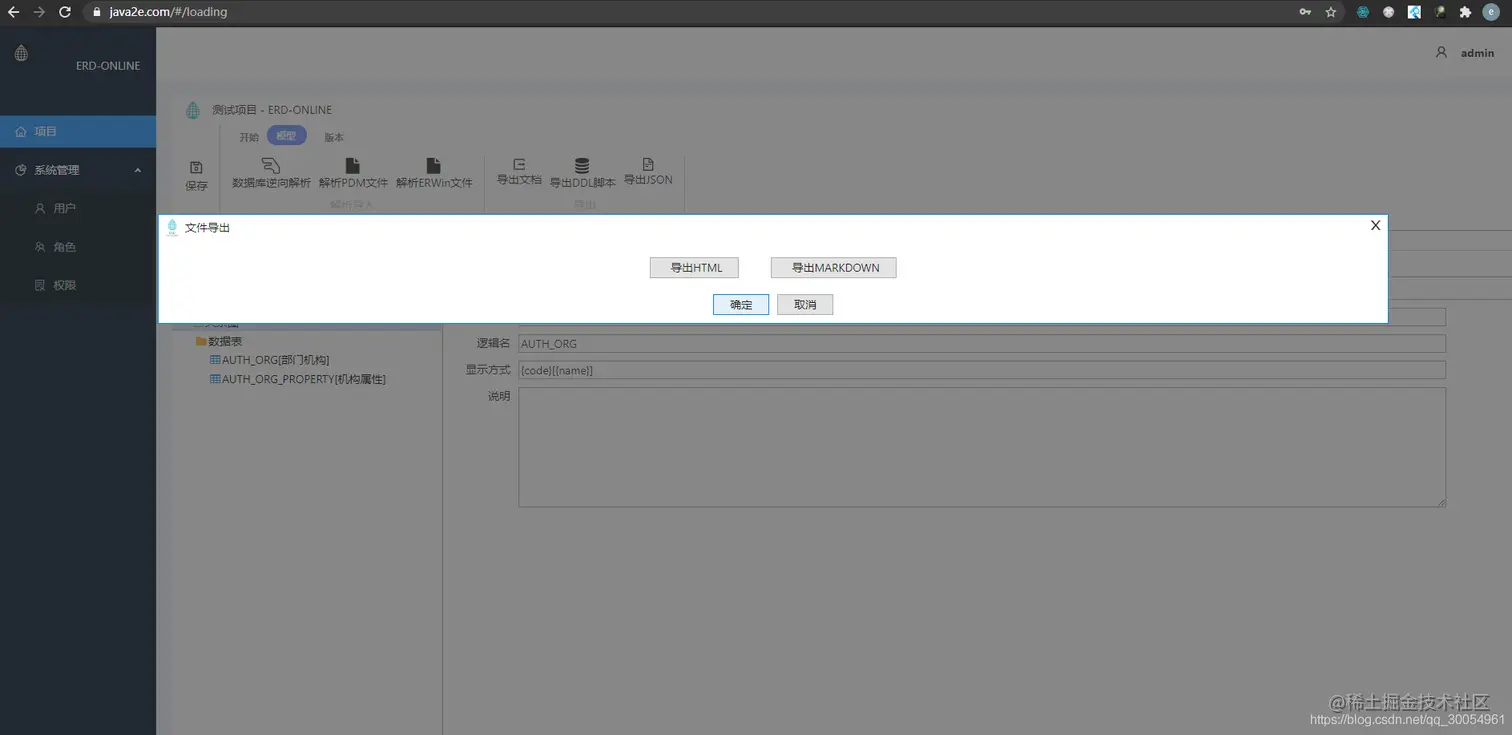Screen dimensions: 1512x735
Task: Switch to the 开始 ribbon tab
Action: point(249,137)
